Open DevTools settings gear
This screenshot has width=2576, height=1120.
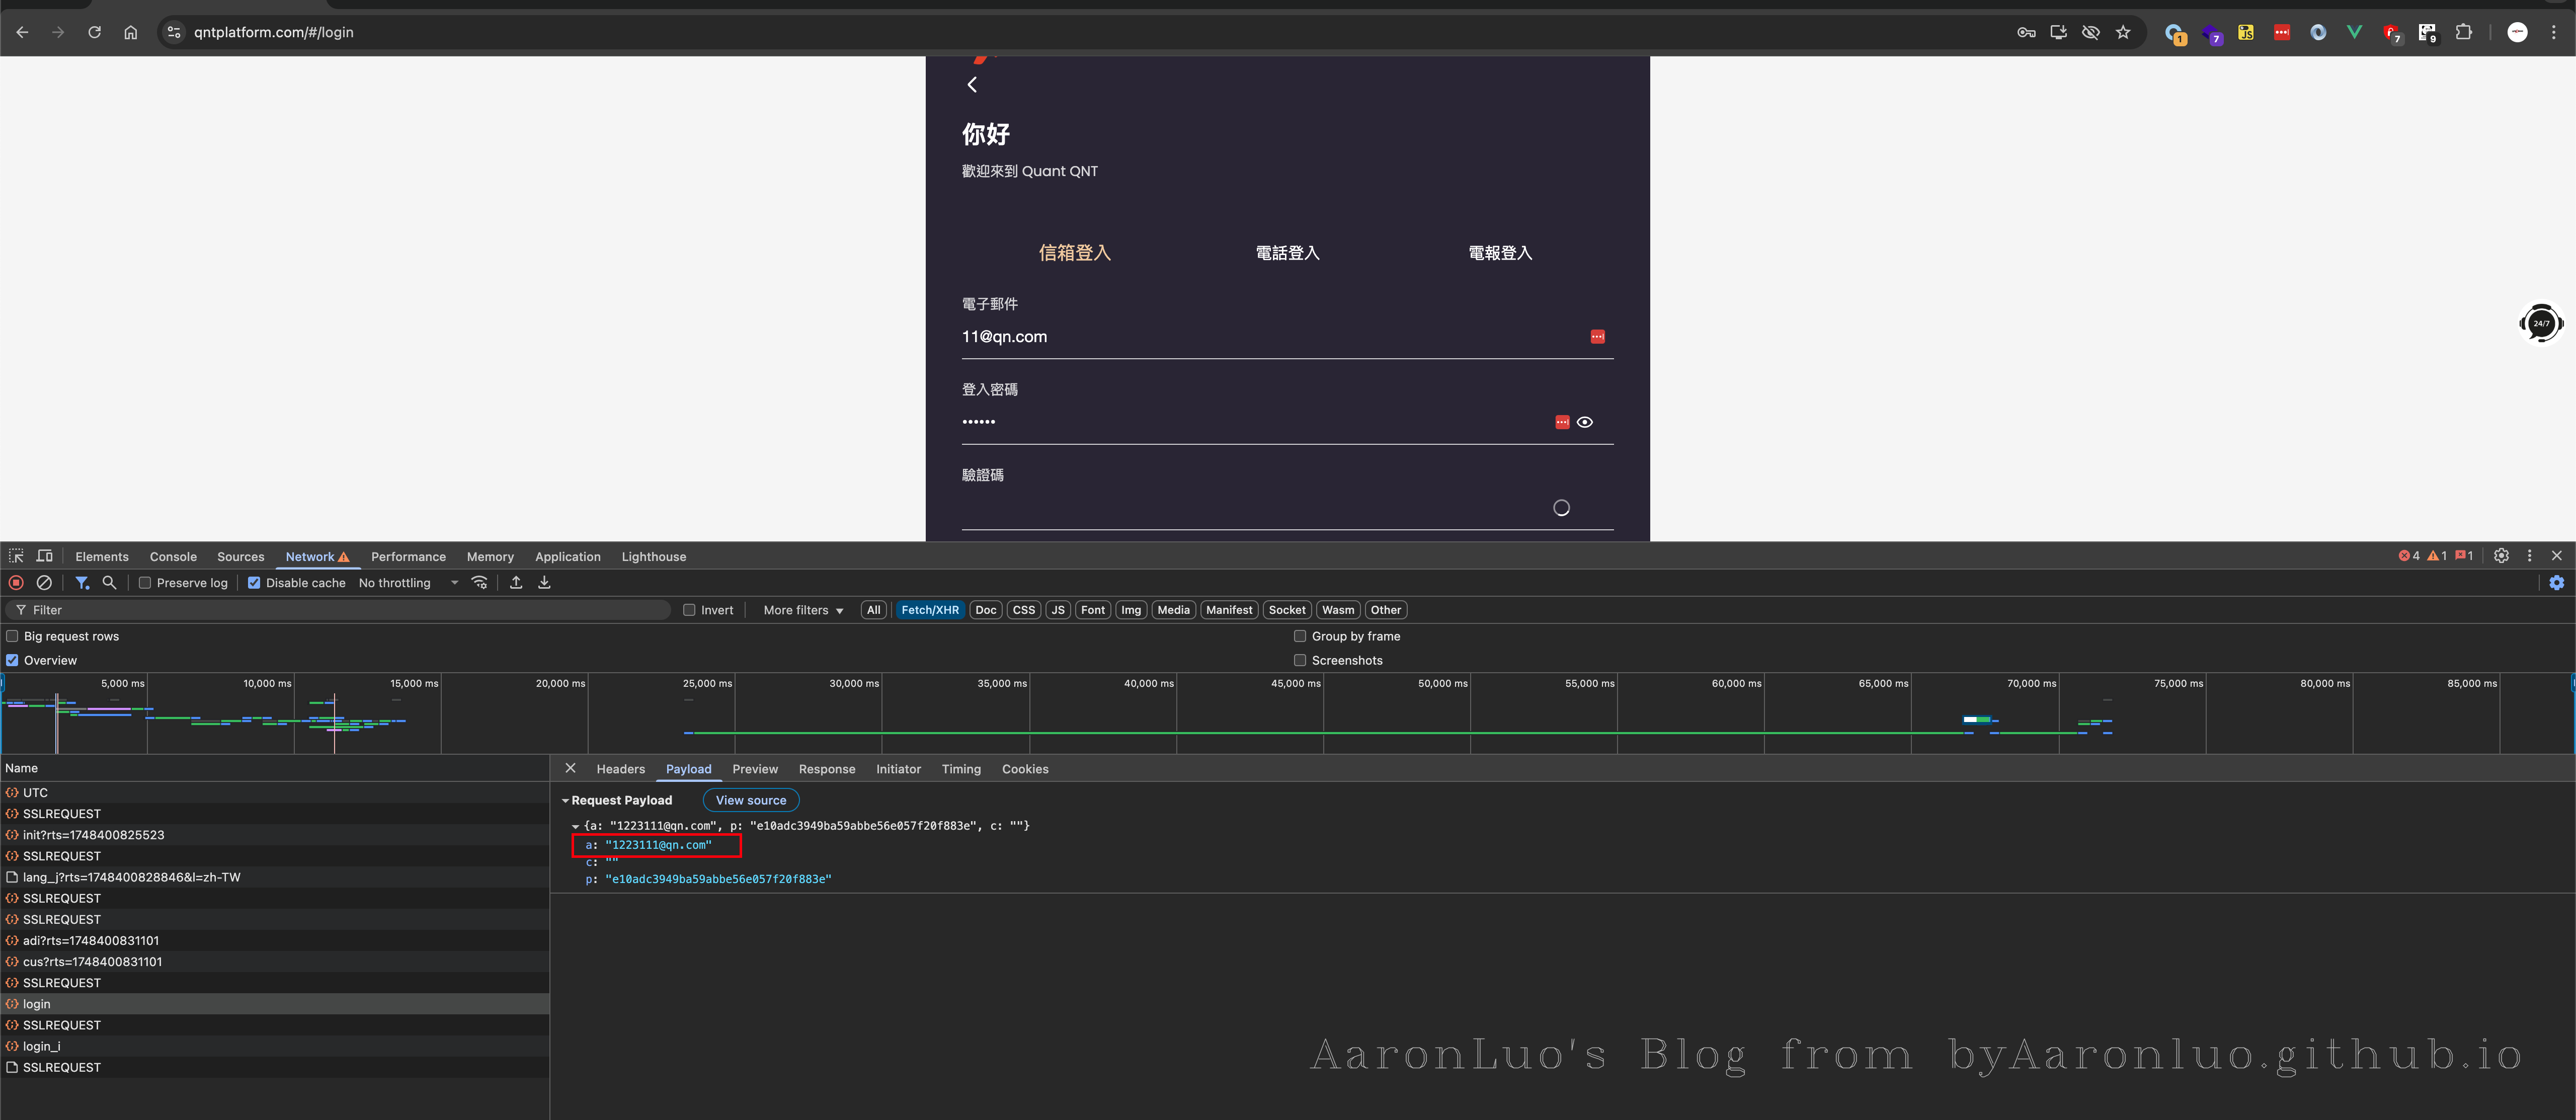[x=2501, y=556]
